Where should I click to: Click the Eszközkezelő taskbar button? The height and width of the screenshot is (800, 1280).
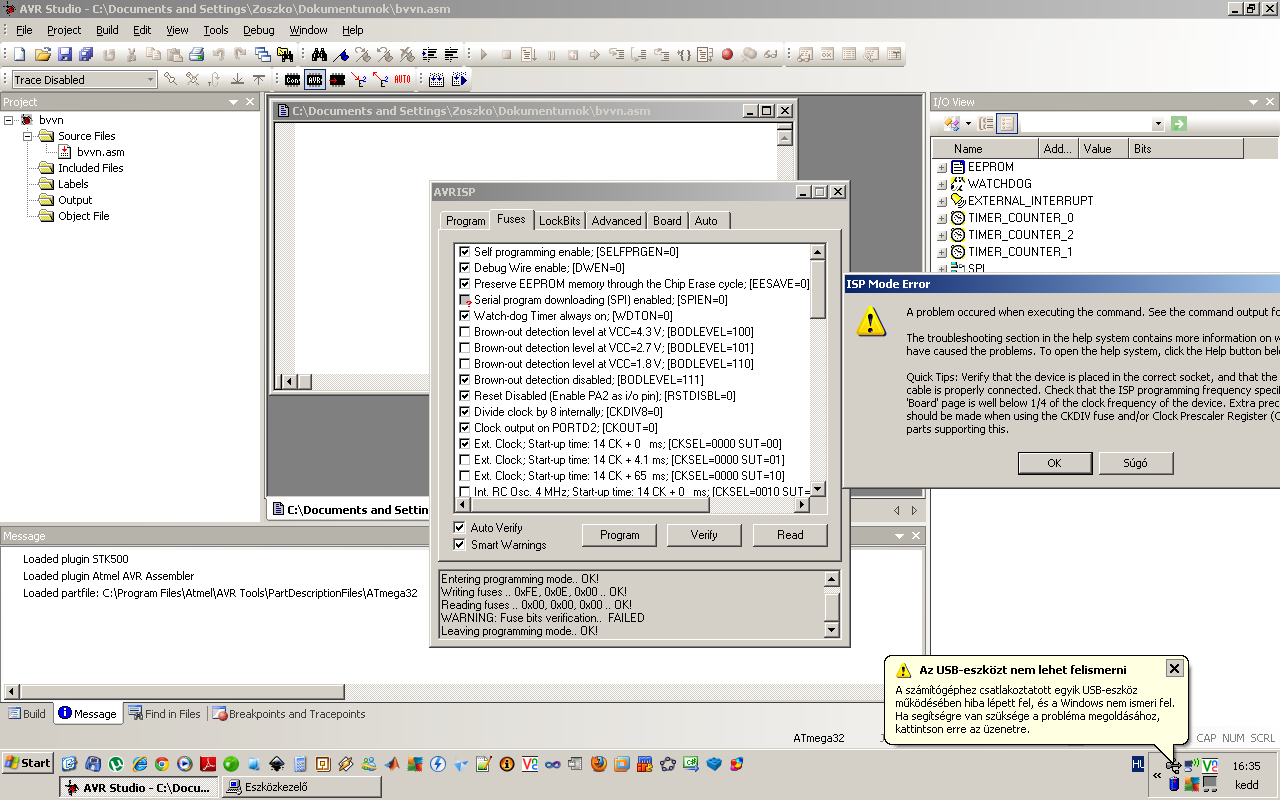[x=302, y=787]
